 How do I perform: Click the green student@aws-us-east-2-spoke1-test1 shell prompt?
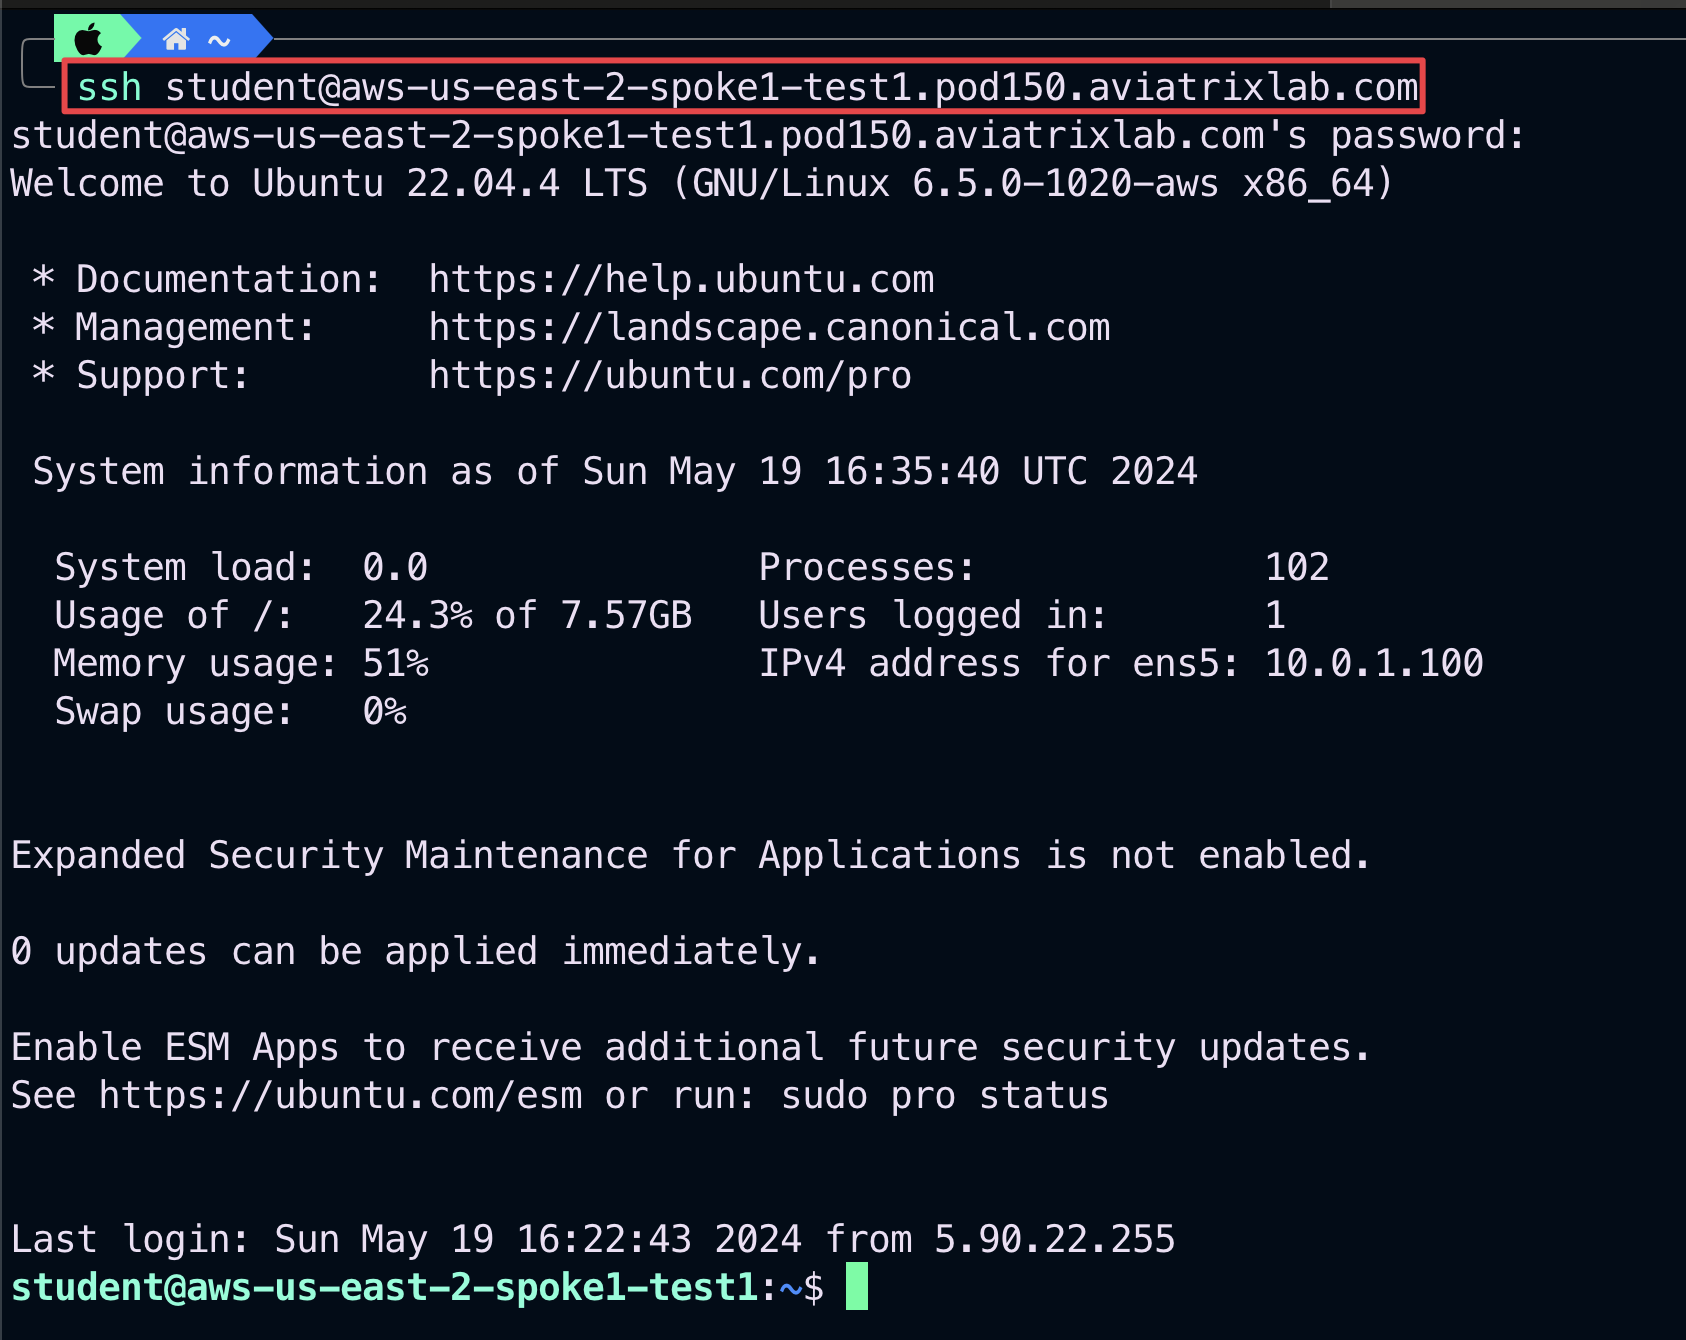tap(384, 1287)
